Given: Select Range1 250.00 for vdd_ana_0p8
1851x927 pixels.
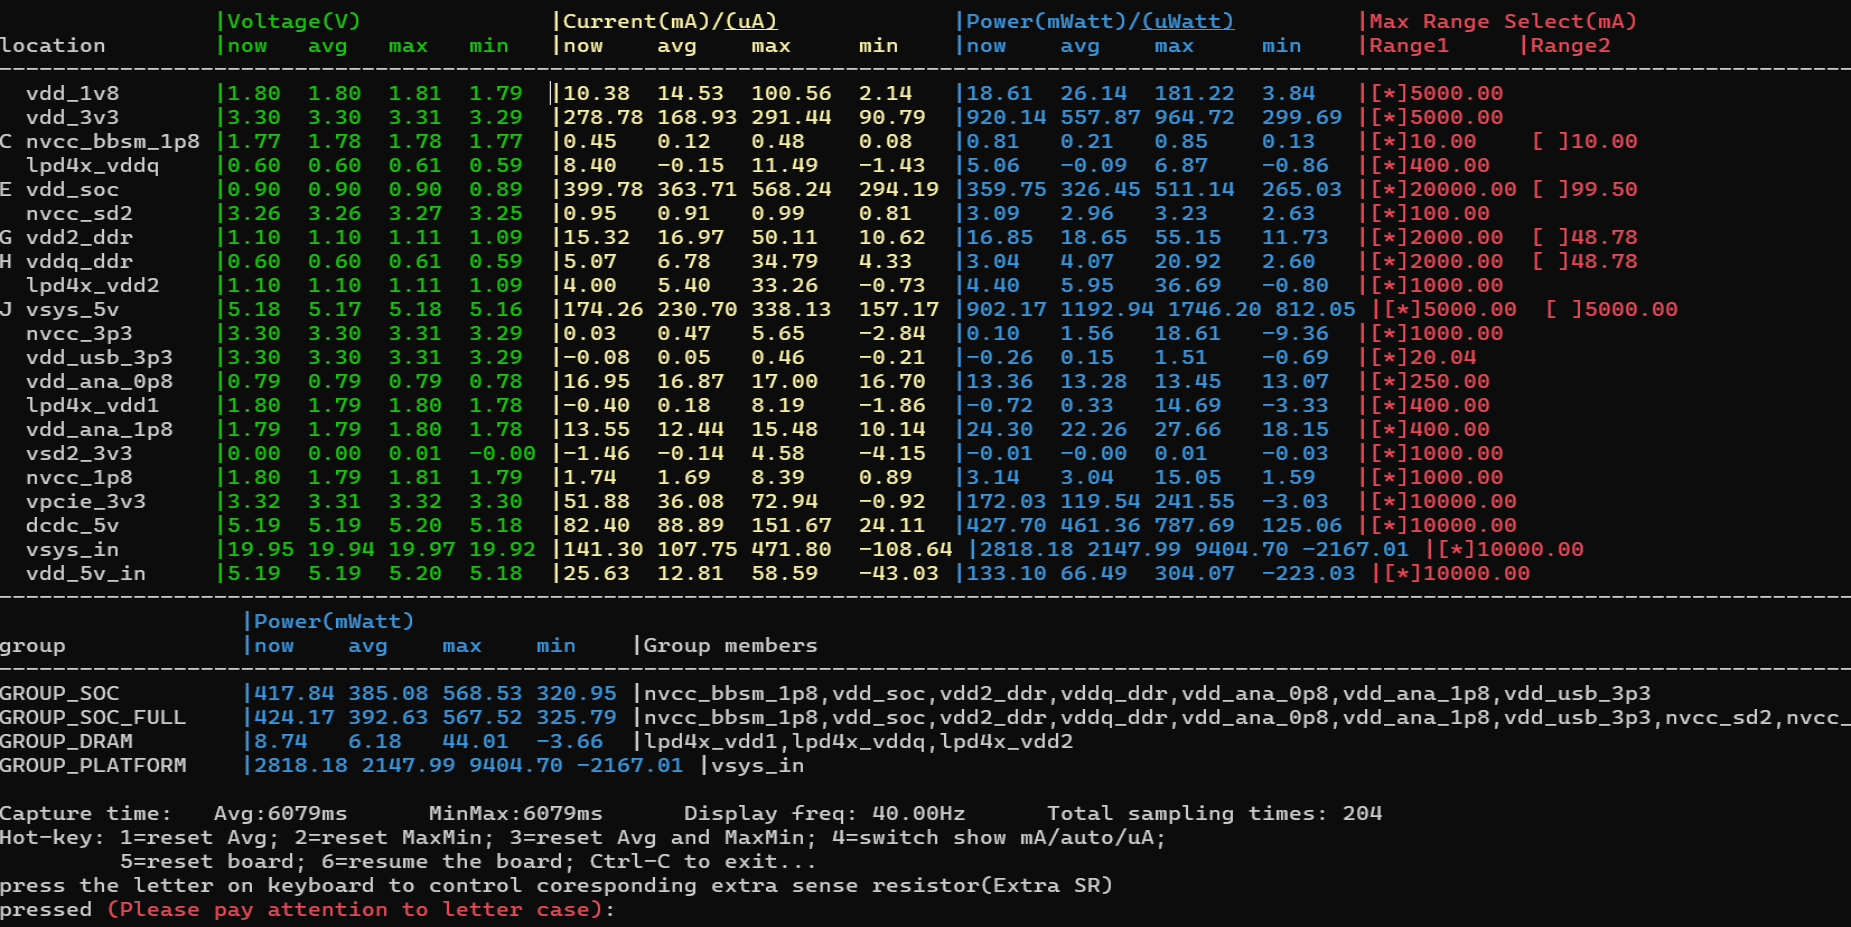Looking at the screenshot, I should coord(1390,380).
